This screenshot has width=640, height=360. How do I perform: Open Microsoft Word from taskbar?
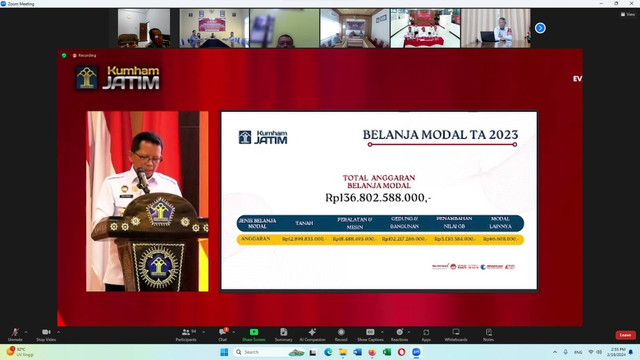click(358, 352)
